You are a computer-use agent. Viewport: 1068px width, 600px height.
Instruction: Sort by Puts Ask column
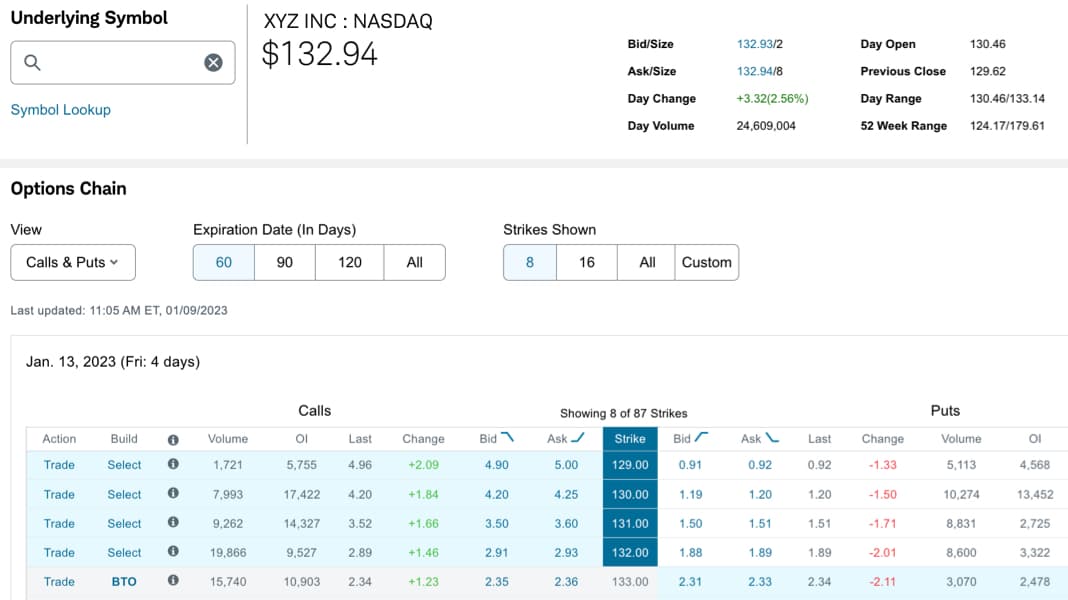tap(759, 438)
